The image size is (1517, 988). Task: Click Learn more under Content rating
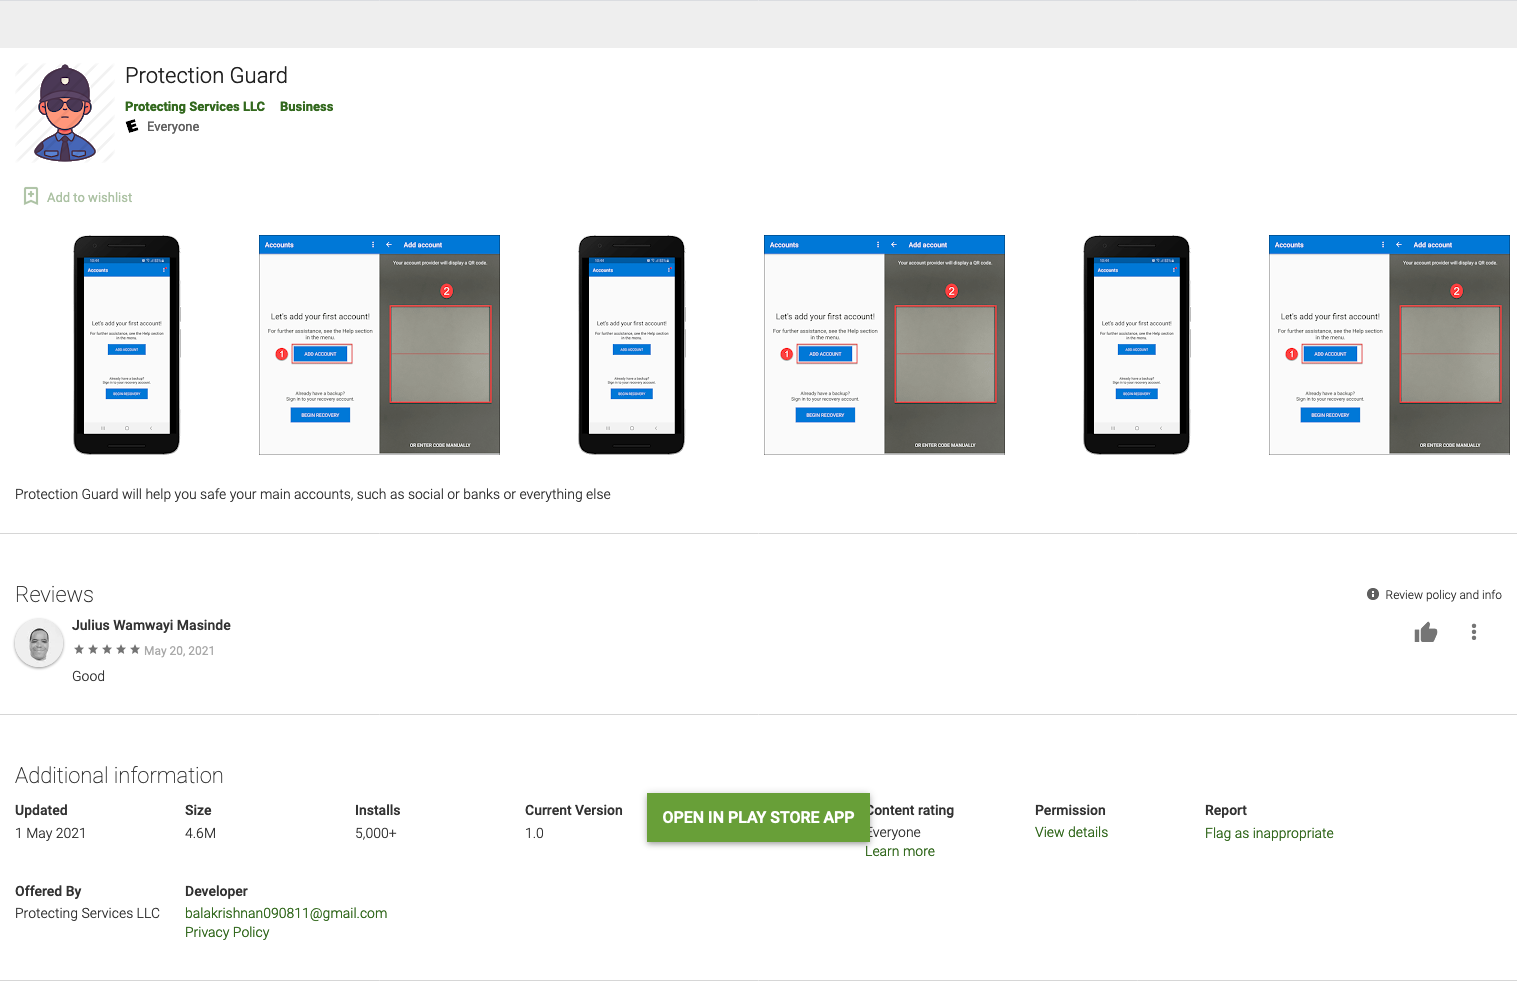pos(900,851)
